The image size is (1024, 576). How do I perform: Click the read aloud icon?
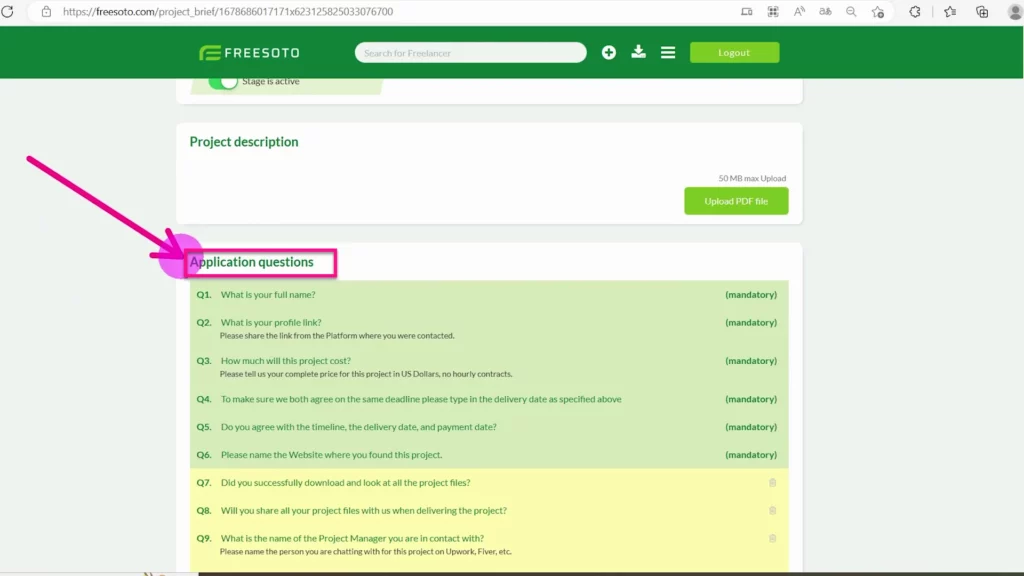pyautogui.click(x=799, y=11)
